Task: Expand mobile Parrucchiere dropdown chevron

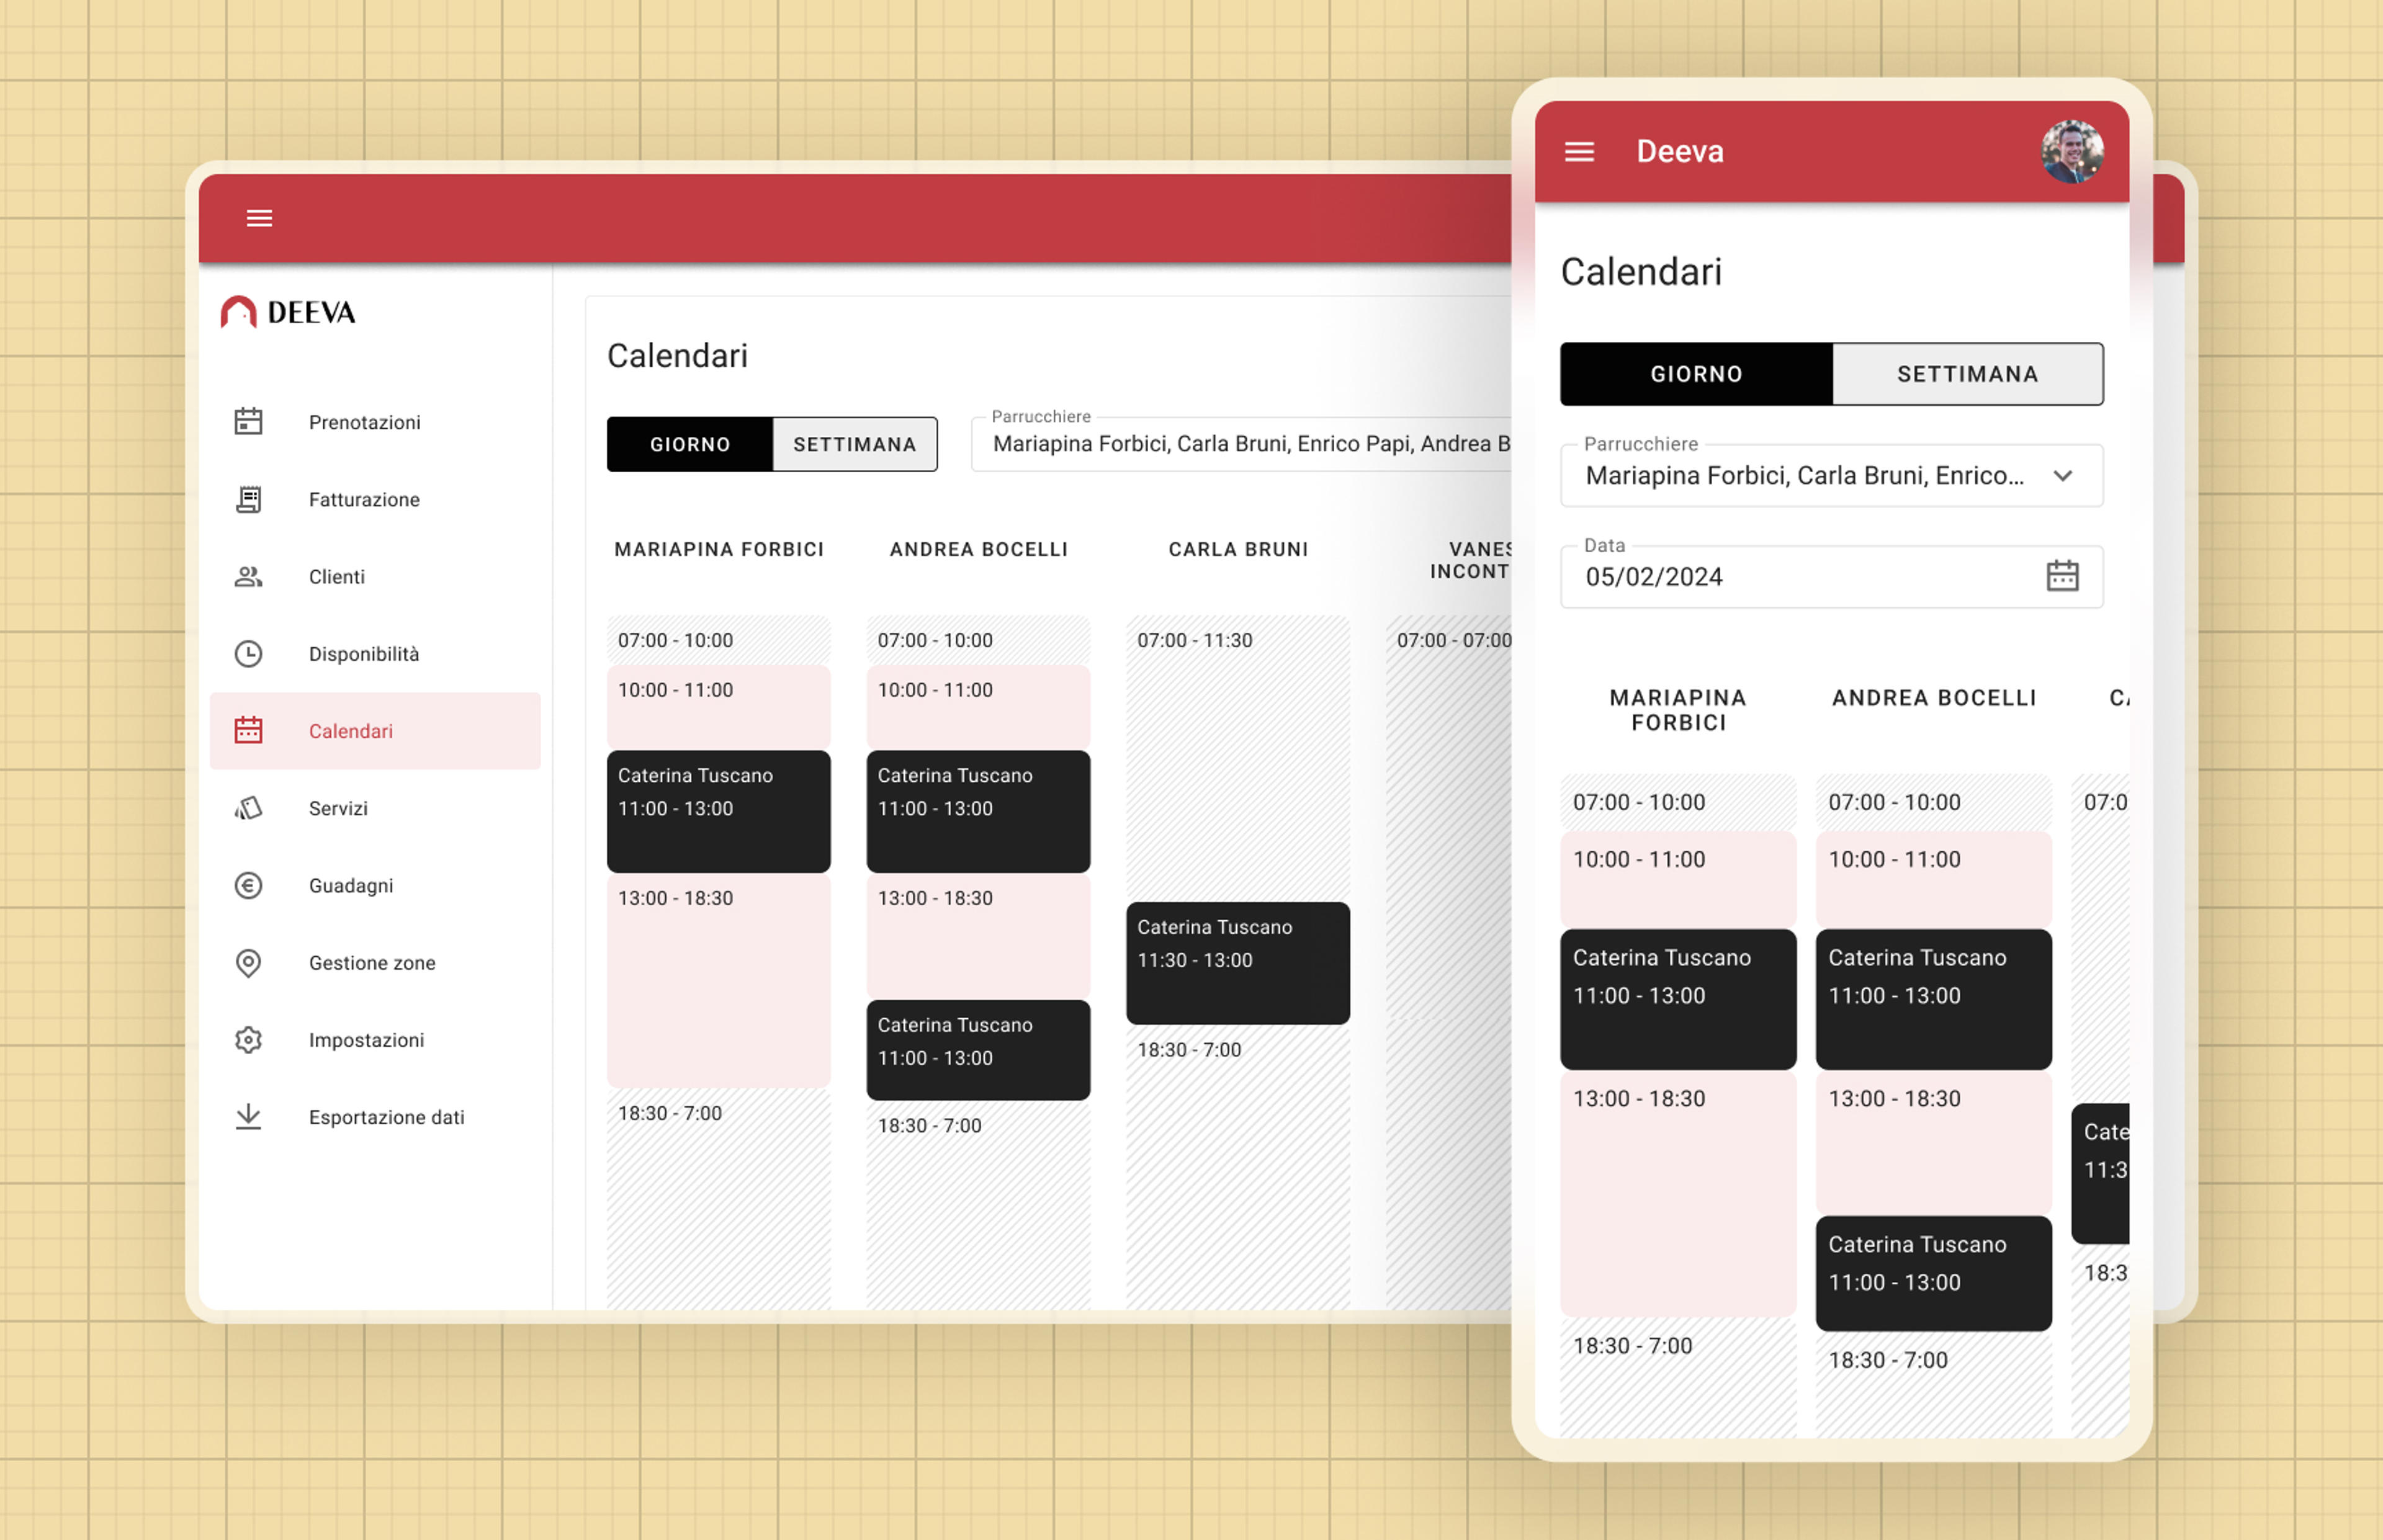Action: tap(2062, 476)
